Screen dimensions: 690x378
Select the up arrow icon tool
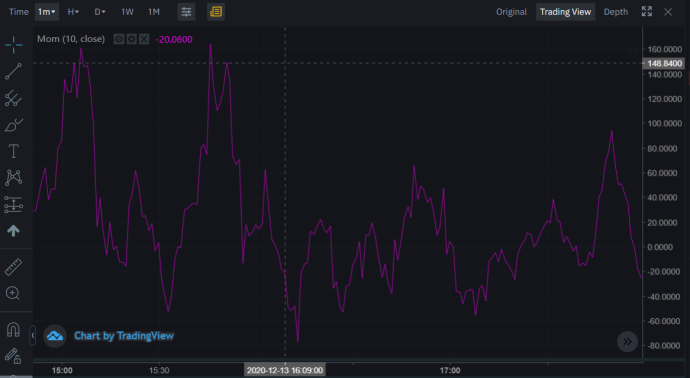pyautogui.click(x=13, y=231)
